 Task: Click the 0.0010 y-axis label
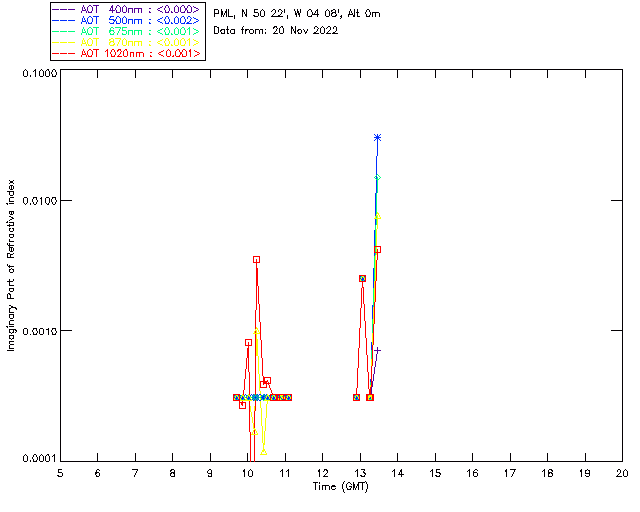[x=40, y=331]
